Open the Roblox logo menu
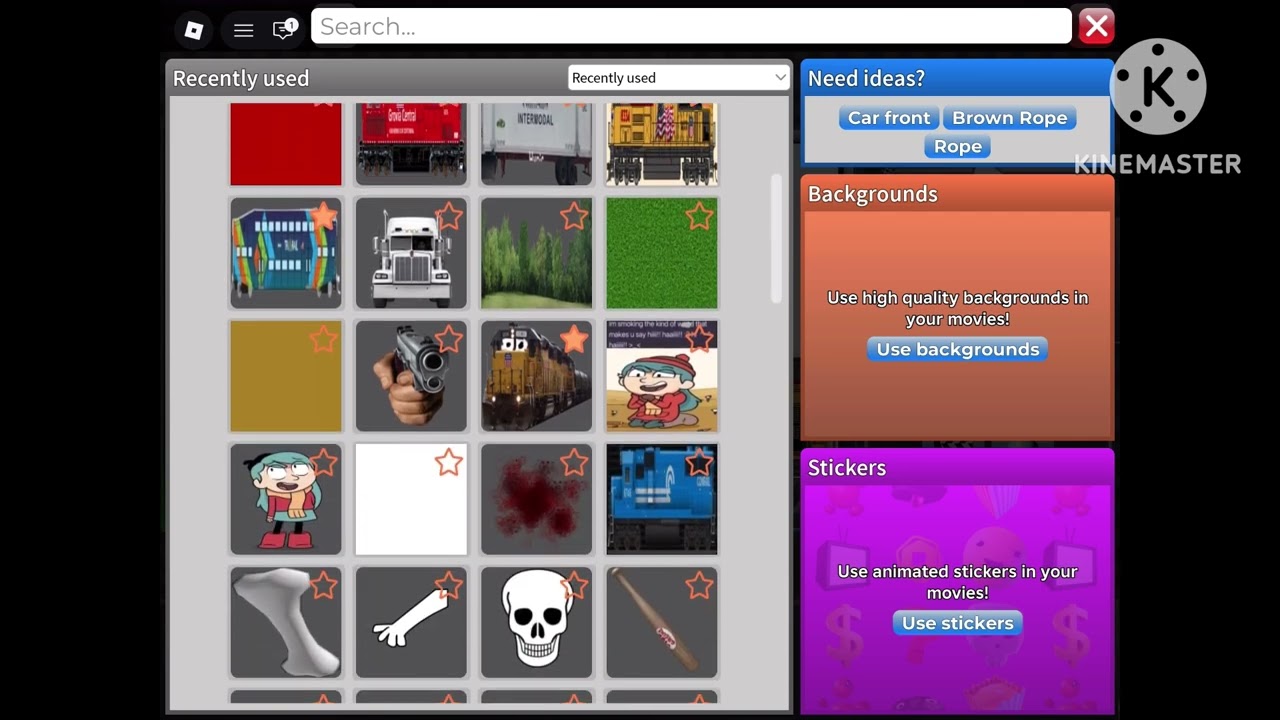This screenshot has width=1280, height=720. [194, 30]
